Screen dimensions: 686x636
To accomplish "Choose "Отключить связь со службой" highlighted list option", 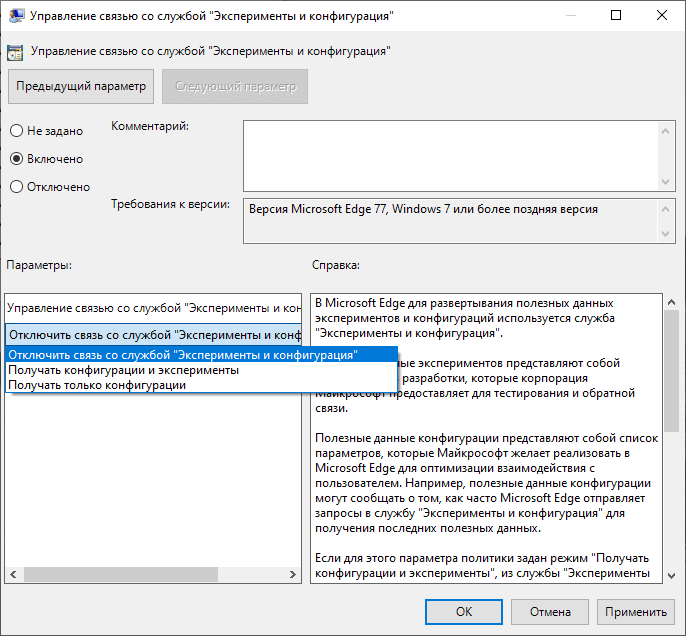I will pos(201,355).
